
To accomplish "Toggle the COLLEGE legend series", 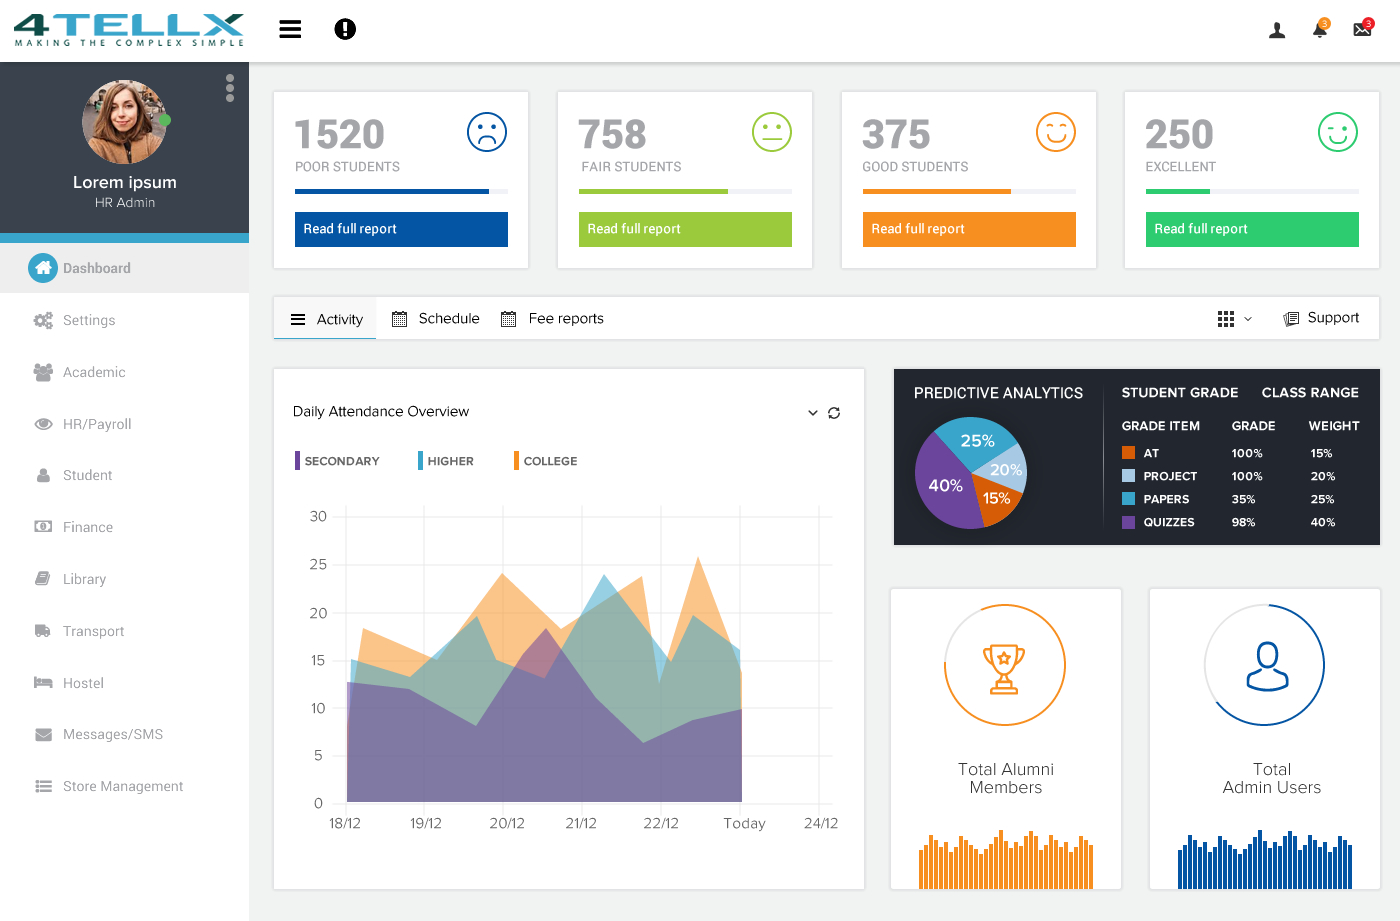I will coord(546,461).
